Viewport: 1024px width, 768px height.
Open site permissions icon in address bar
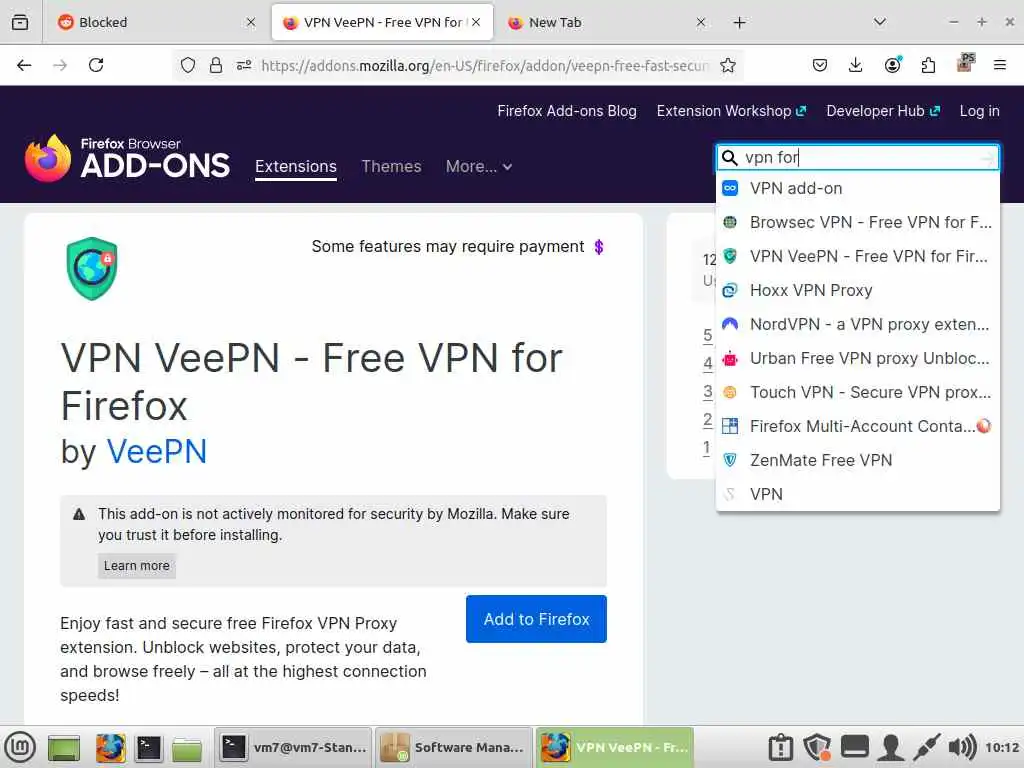tap(244, 65)
